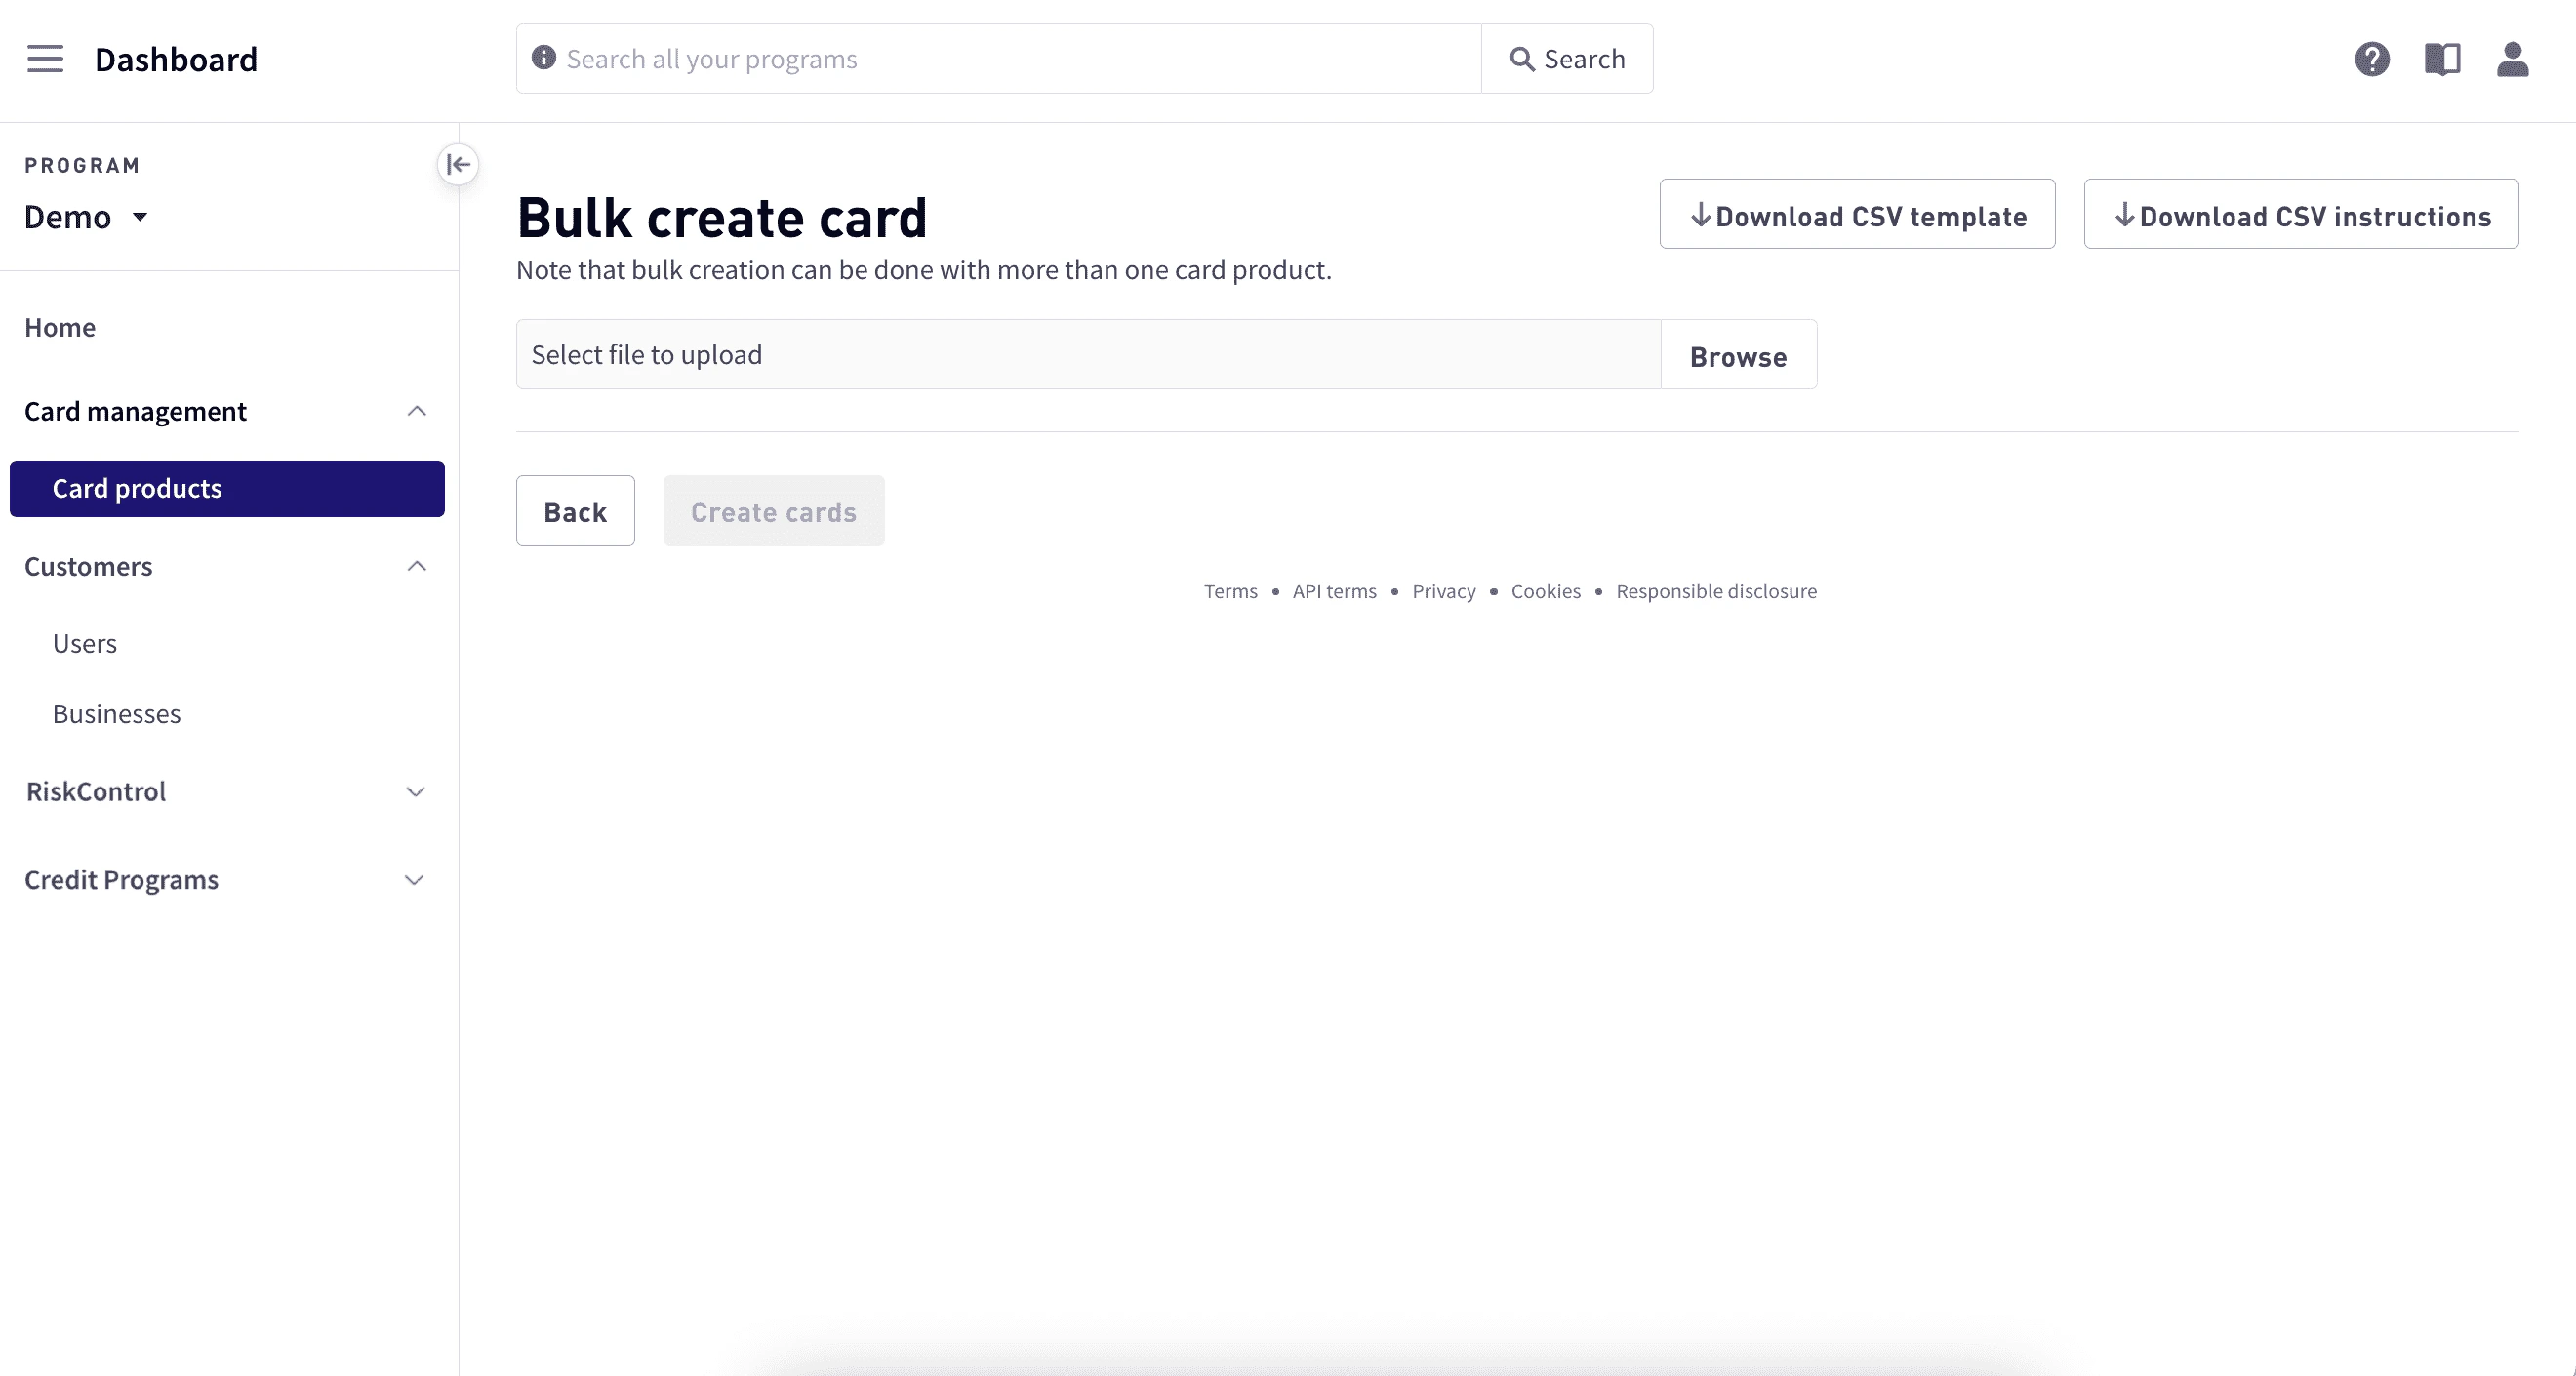
Task: Click Browse to choose a file
Action: (x=1738, y=355)
